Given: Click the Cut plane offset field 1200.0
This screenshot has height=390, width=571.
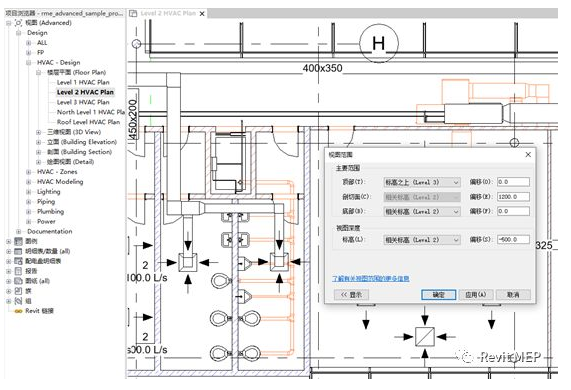Looking at the screenshot, I should point(513,197).
